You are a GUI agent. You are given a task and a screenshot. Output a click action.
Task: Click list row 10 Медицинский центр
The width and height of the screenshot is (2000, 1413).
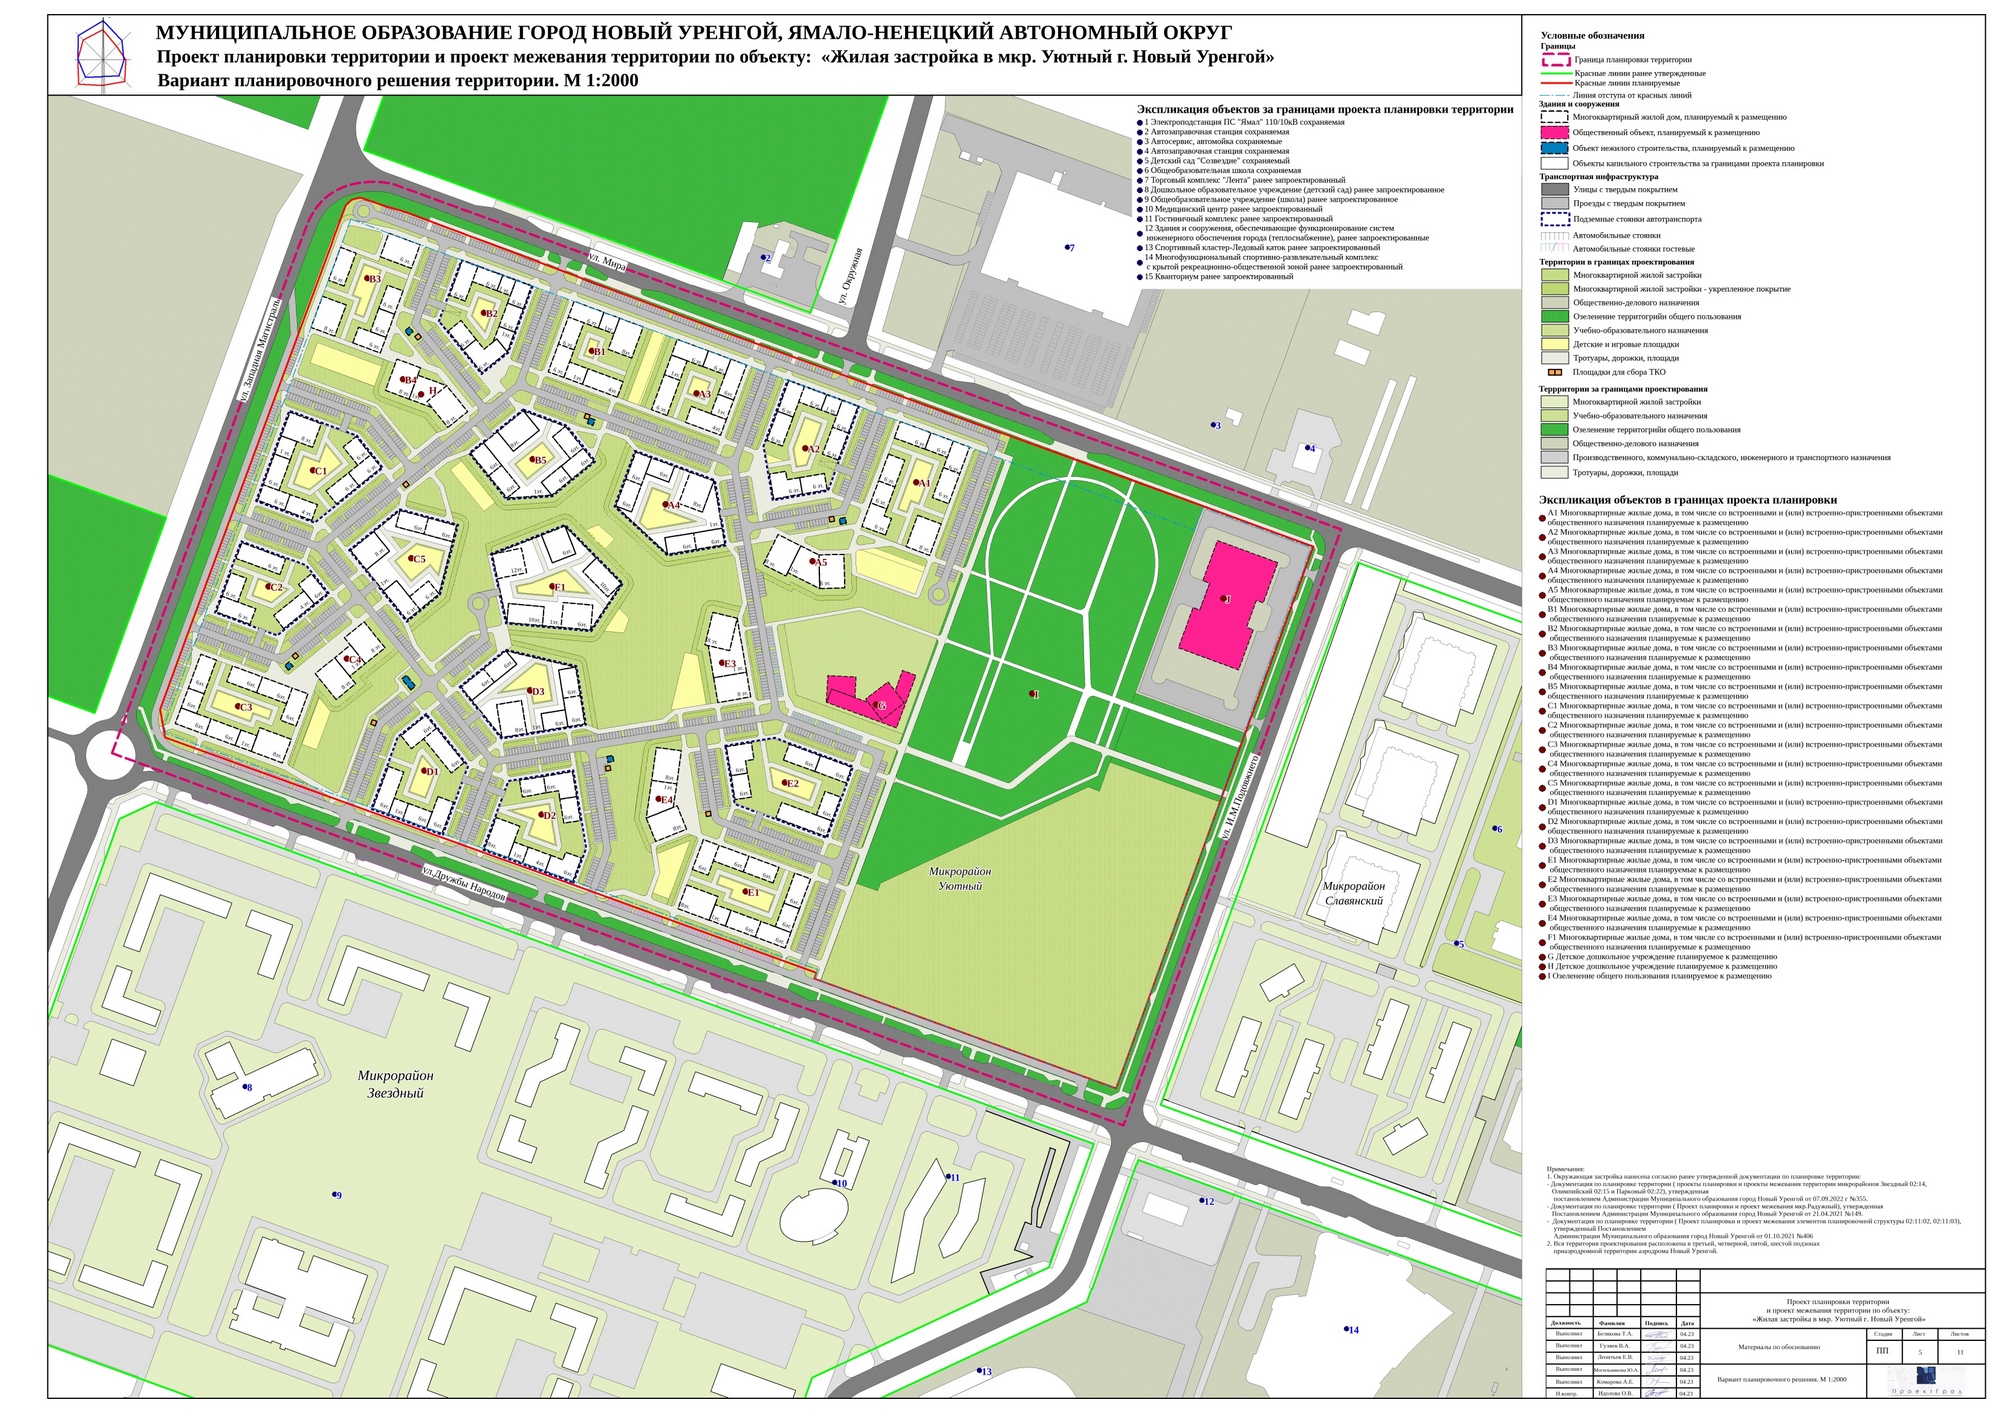[x=1230, y=209]
